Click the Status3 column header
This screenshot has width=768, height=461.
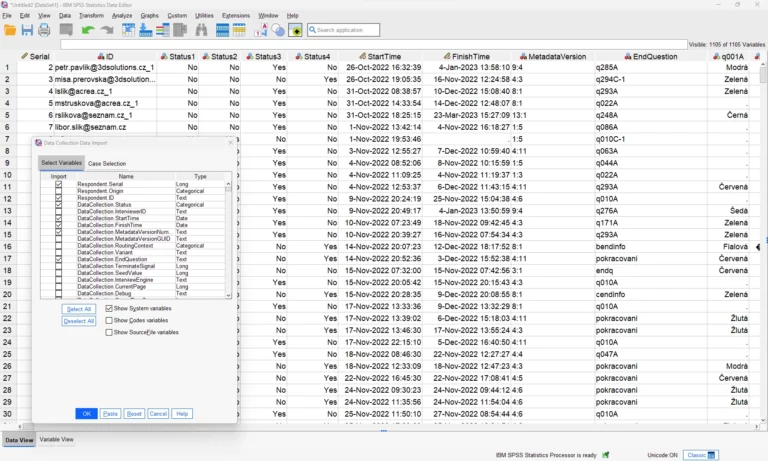(x=264, y=56)
